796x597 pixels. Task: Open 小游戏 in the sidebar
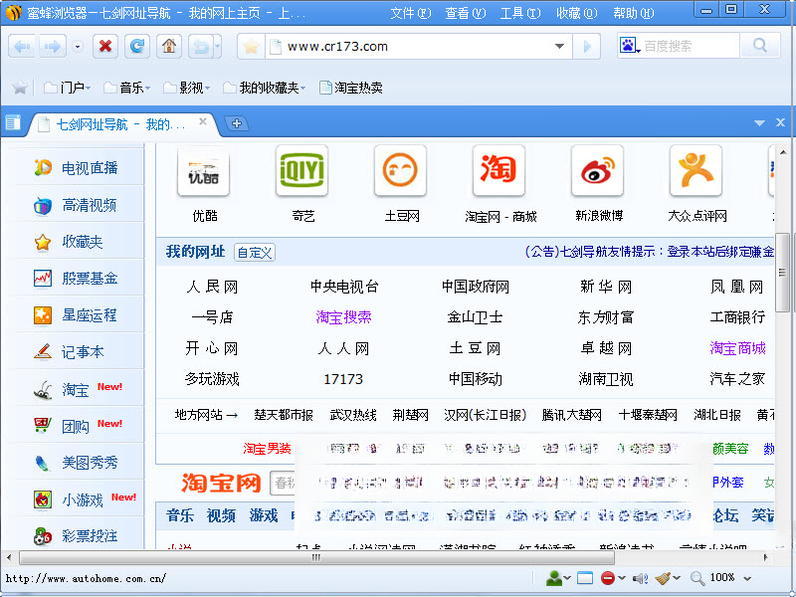[x=76, y=500]
